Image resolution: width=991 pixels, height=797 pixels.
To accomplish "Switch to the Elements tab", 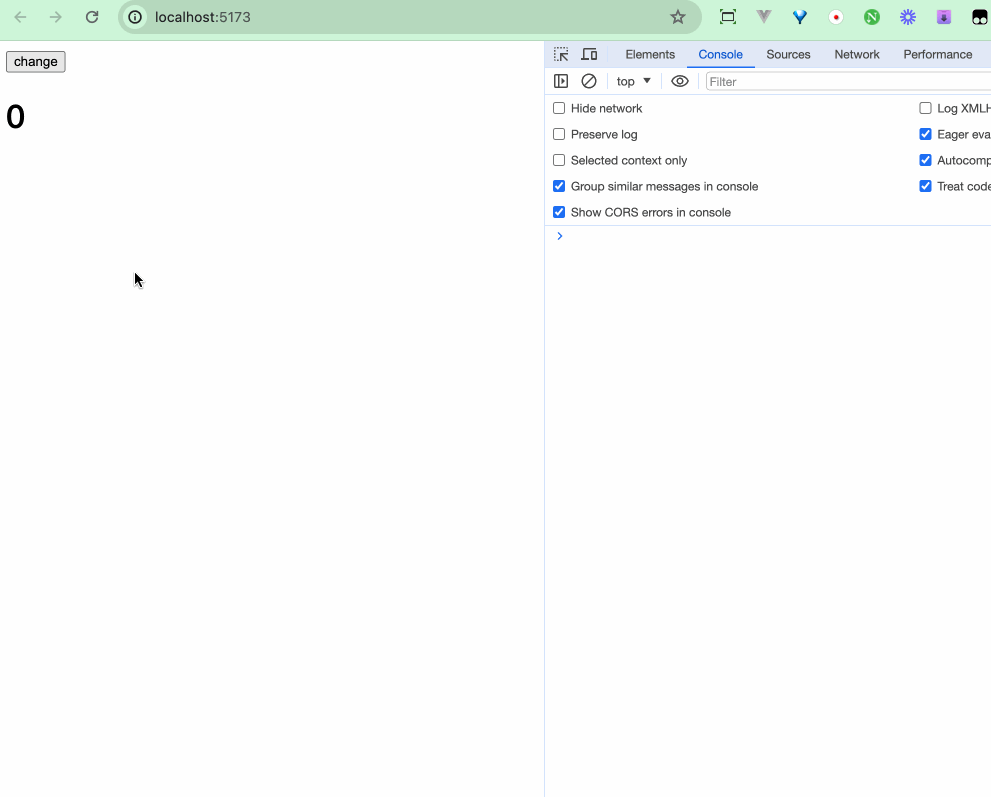I will pyautogui.click(x=650, y=55).
